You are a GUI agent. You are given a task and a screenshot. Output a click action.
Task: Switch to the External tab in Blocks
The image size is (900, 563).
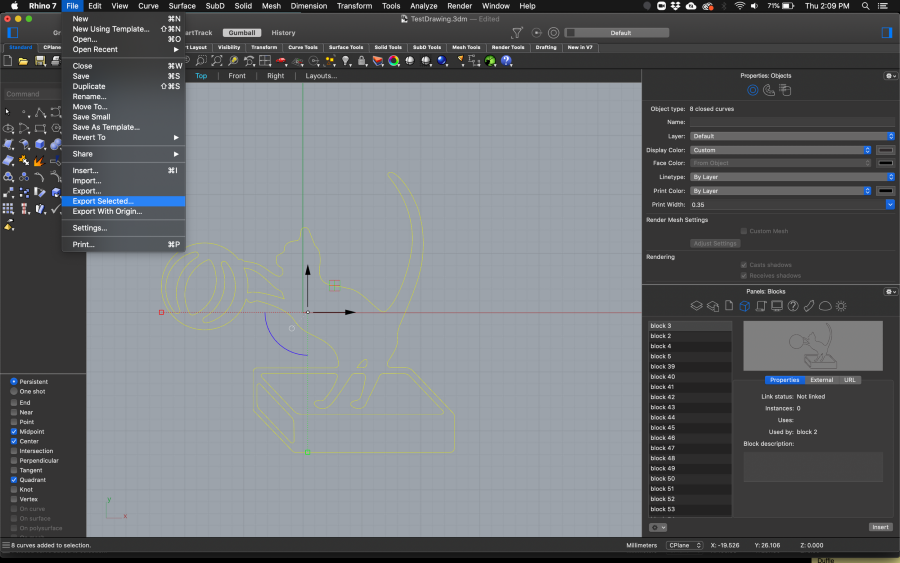tap(821, 380)
